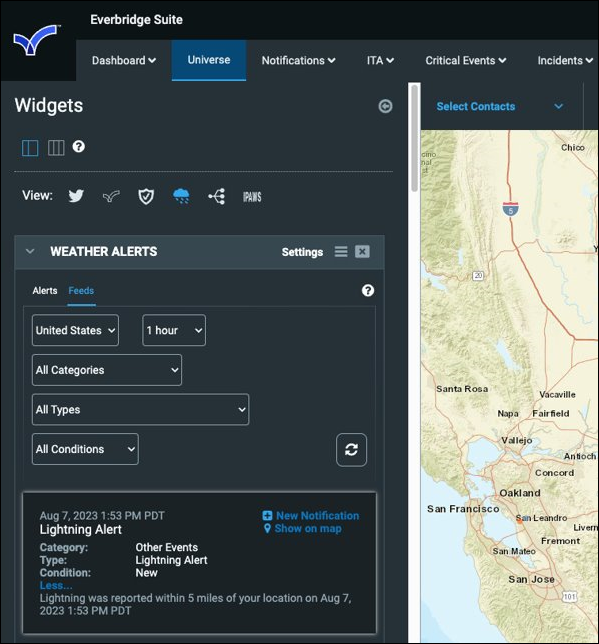Show the branching nodes widget view
The width and height of the screenshot is (599, 644).
(x=217, y=196)
